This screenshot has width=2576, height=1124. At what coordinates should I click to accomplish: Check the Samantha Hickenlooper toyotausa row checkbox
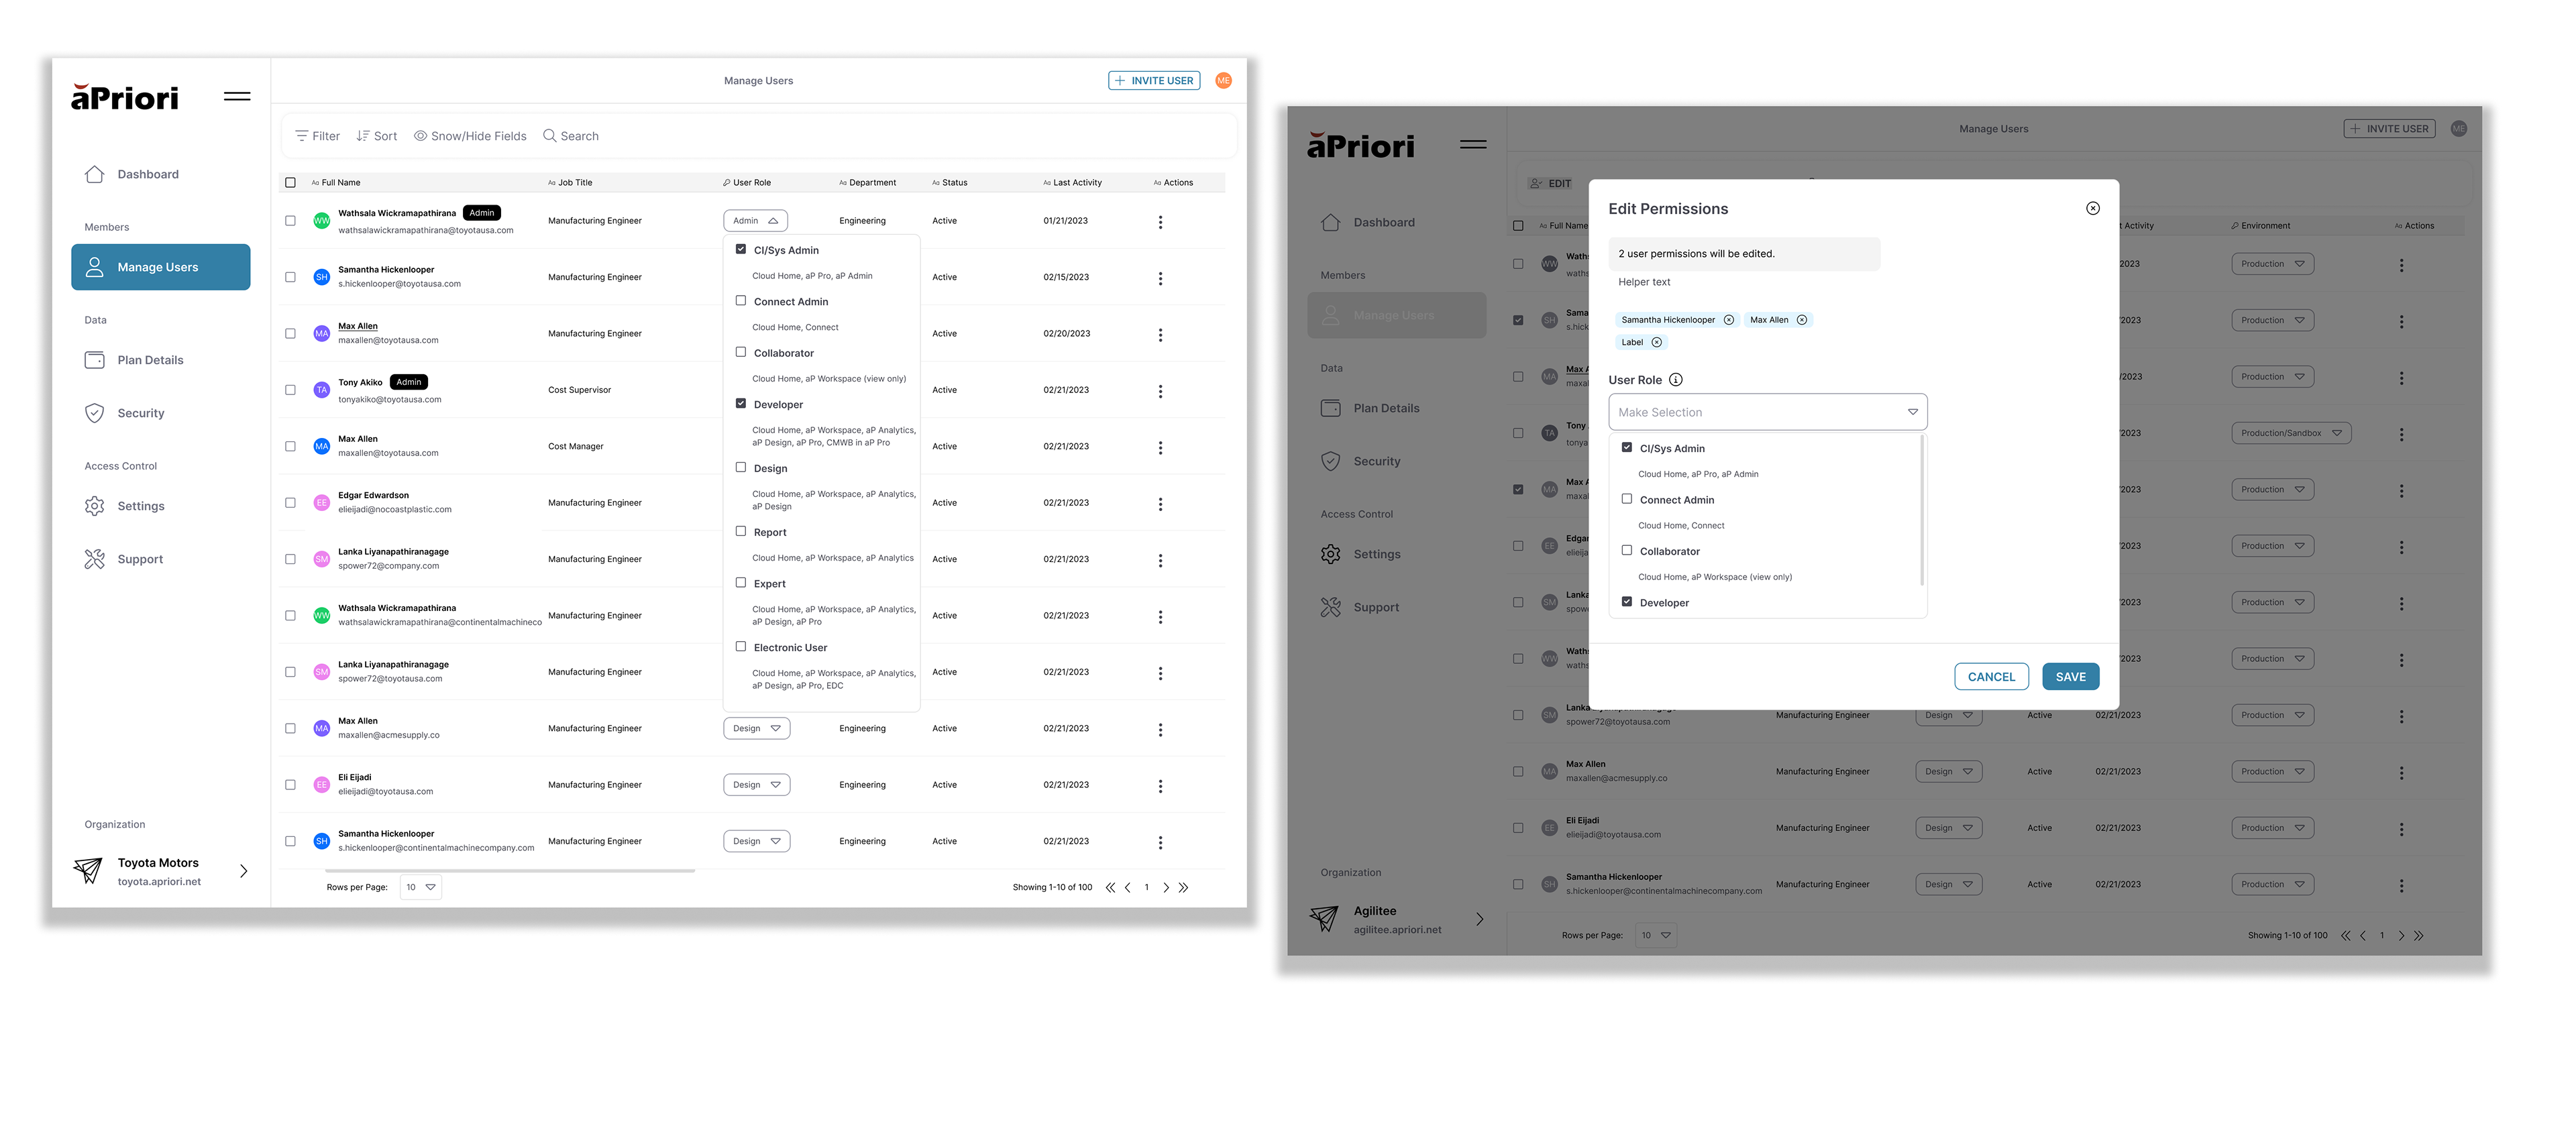point(291,277)
